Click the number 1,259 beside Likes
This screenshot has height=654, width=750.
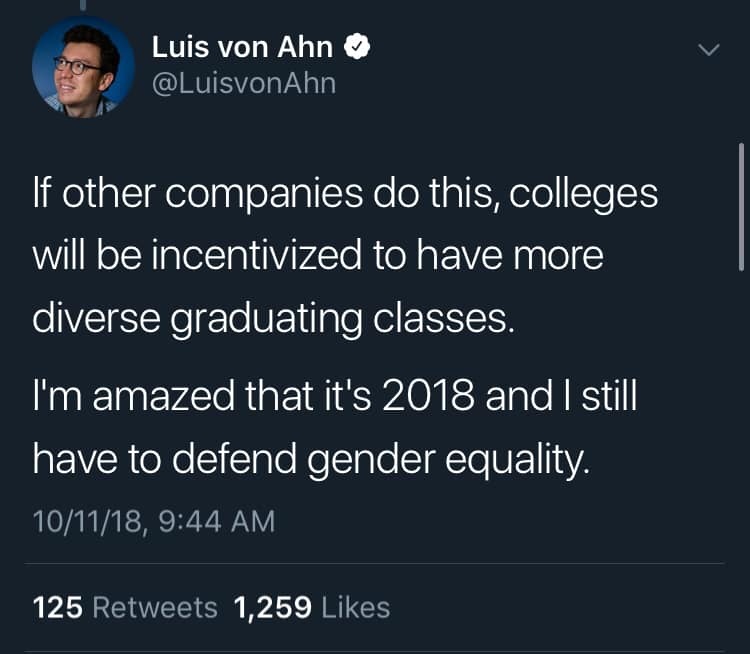coord(273,607)
